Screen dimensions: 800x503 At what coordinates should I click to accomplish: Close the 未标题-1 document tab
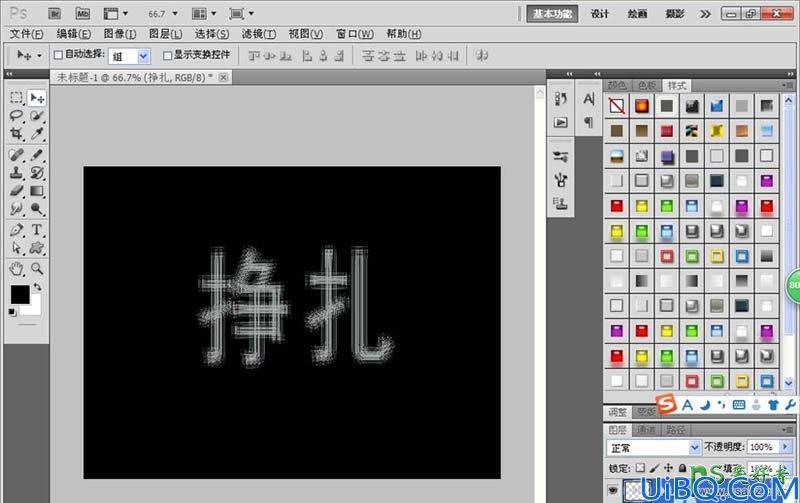pos(223,77)
